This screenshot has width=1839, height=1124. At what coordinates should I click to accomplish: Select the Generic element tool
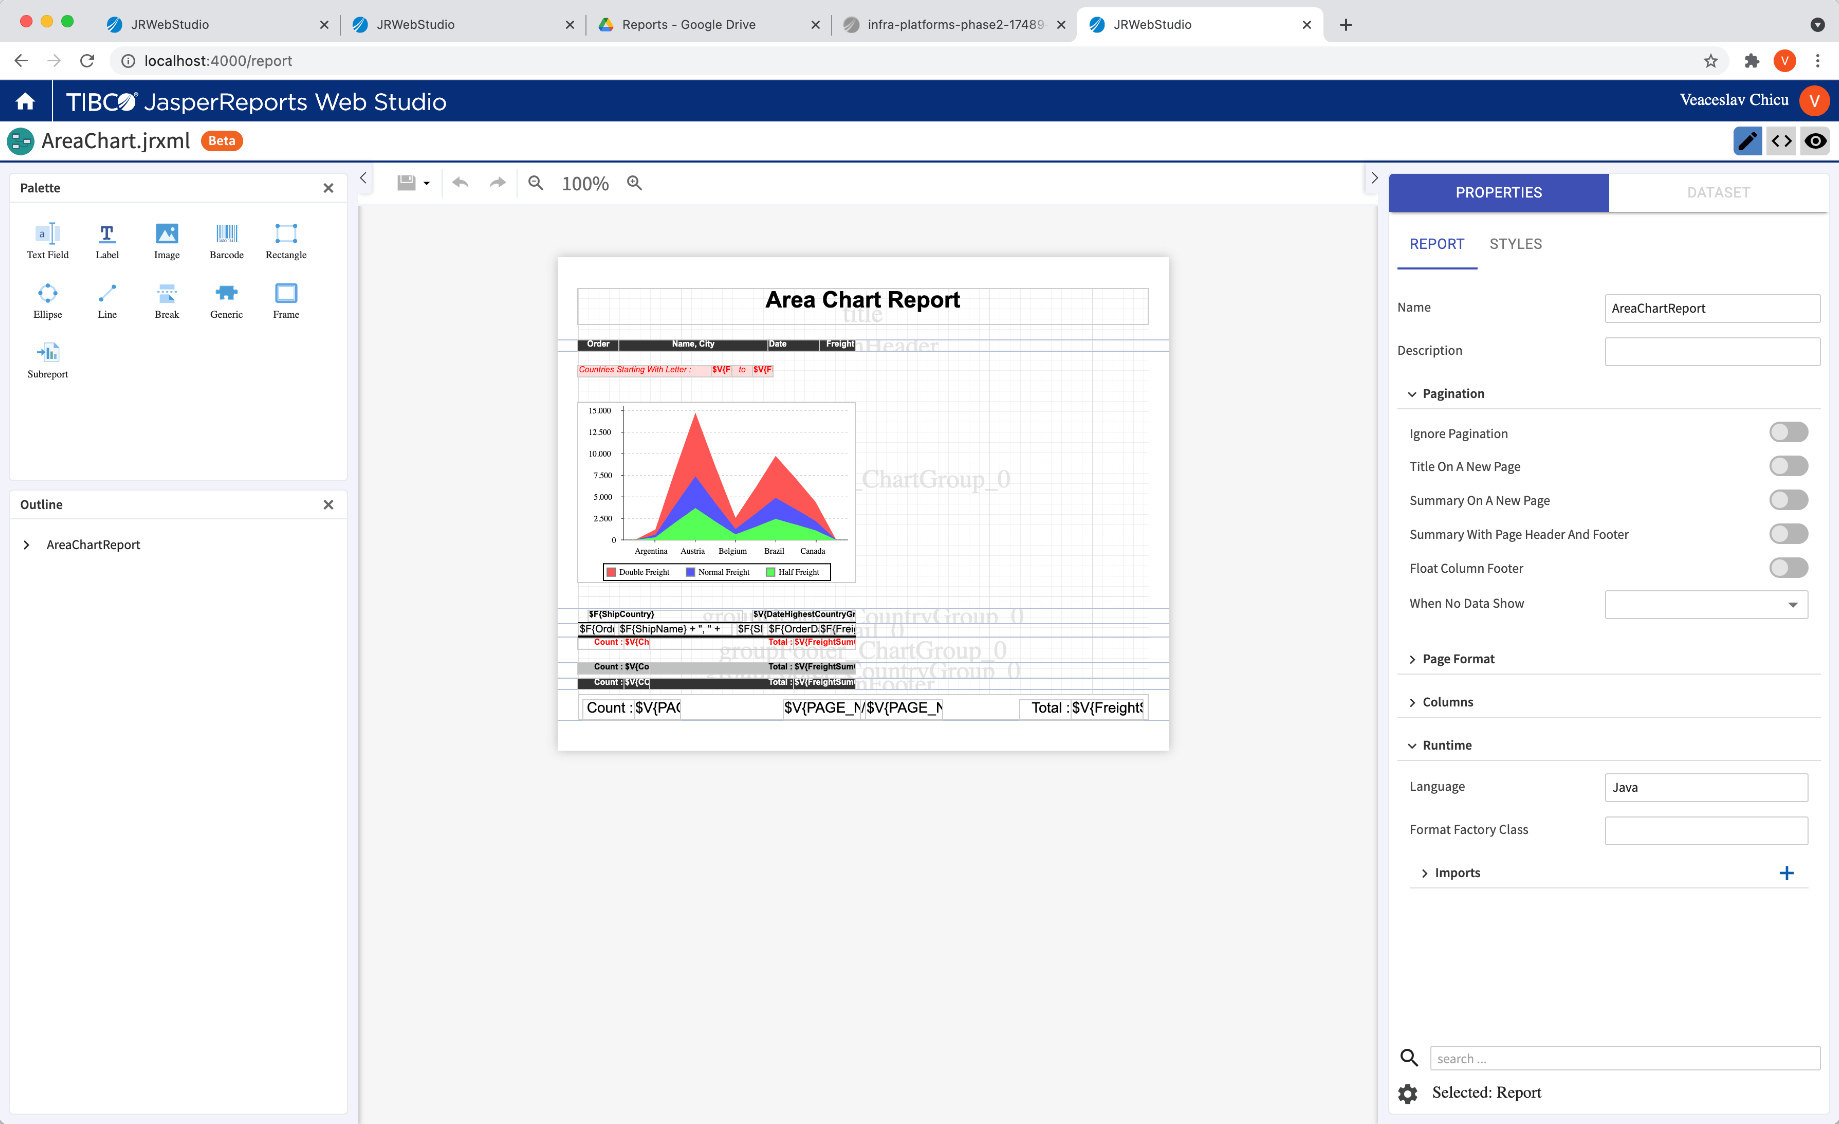227,301
